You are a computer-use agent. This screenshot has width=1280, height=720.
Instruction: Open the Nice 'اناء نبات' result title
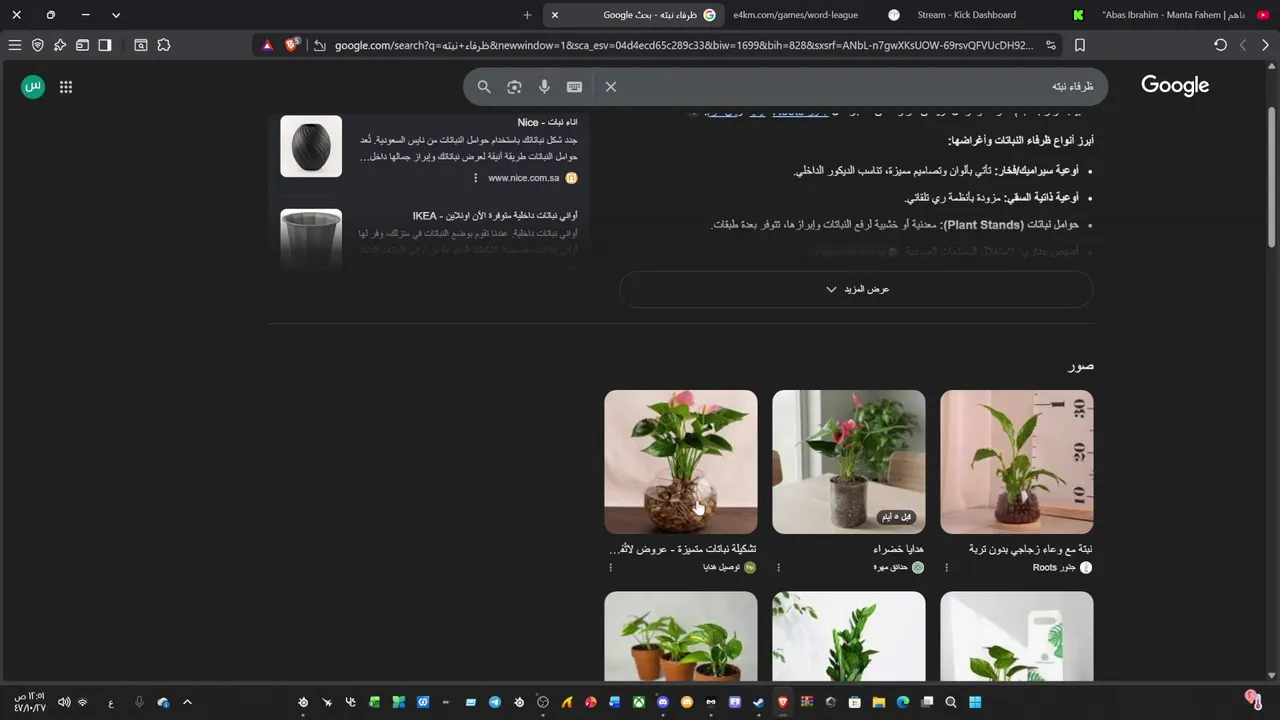click(x=547, y=122)
